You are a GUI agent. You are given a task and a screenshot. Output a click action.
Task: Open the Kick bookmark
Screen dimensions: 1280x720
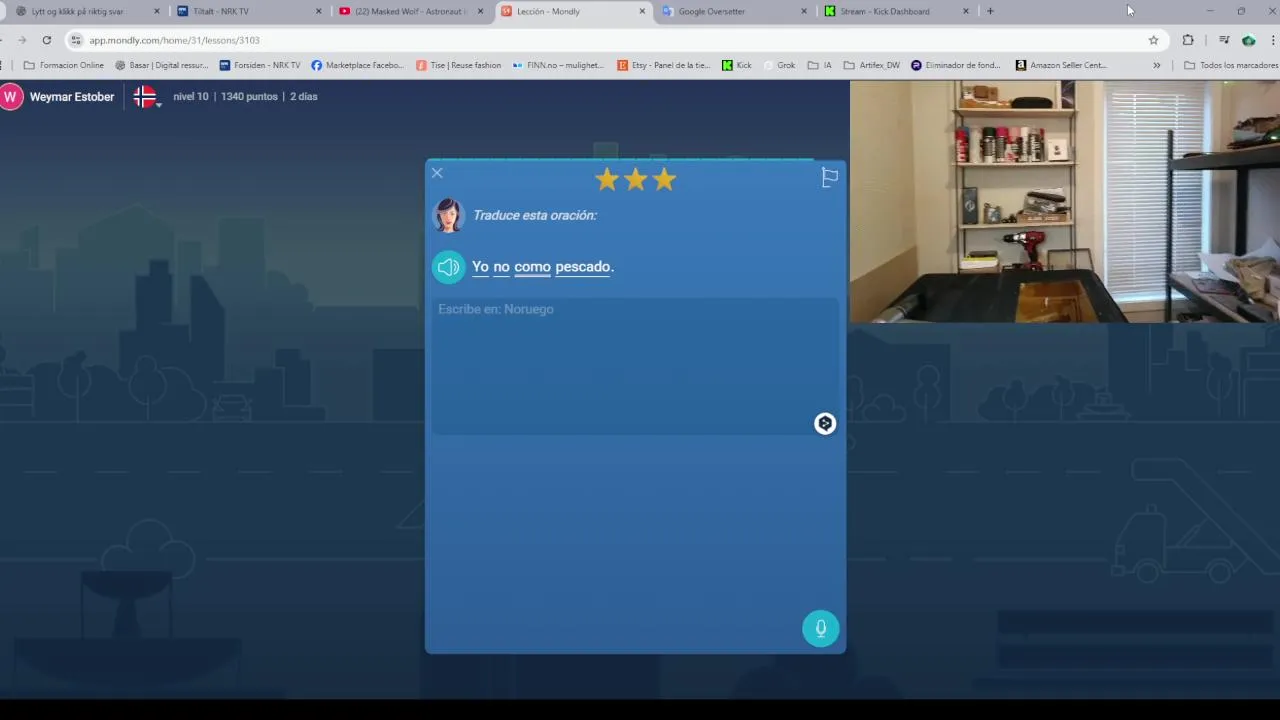pyautogui.click(x=736, y=65)
